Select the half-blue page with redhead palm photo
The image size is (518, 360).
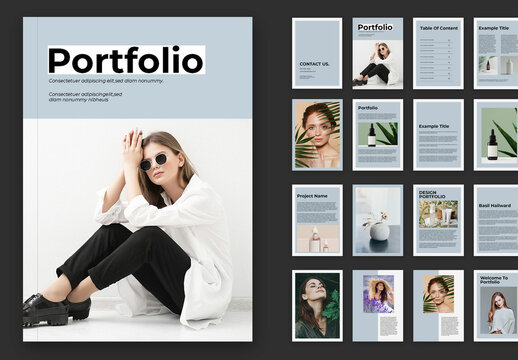(438, 306)
